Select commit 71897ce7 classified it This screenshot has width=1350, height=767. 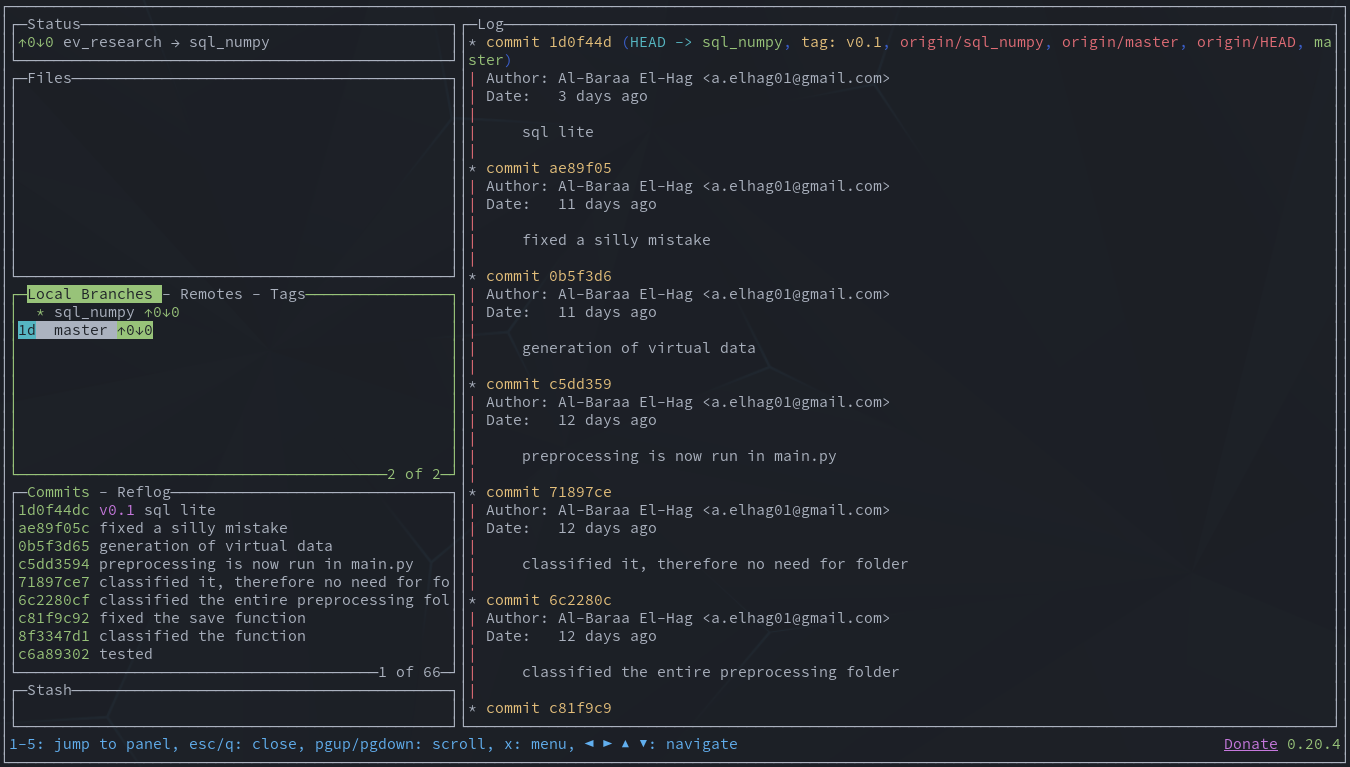coord(234,582)
